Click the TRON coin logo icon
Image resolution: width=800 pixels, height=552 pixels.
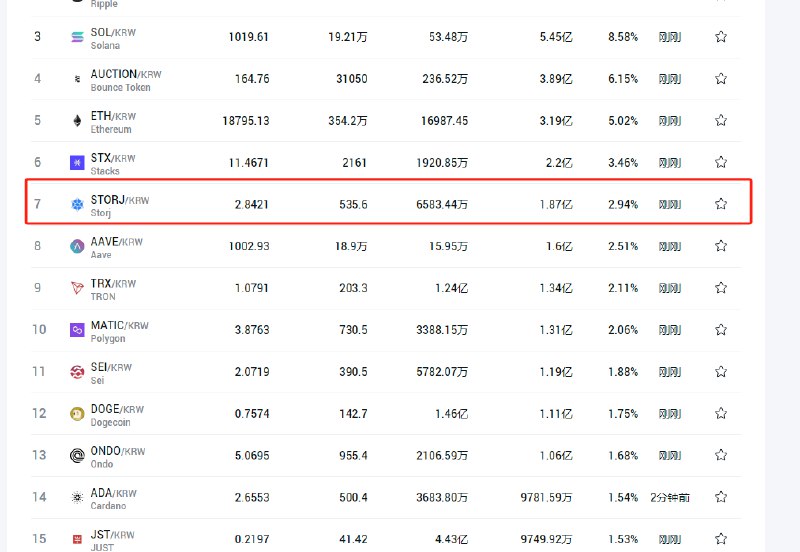click(77, 288)
